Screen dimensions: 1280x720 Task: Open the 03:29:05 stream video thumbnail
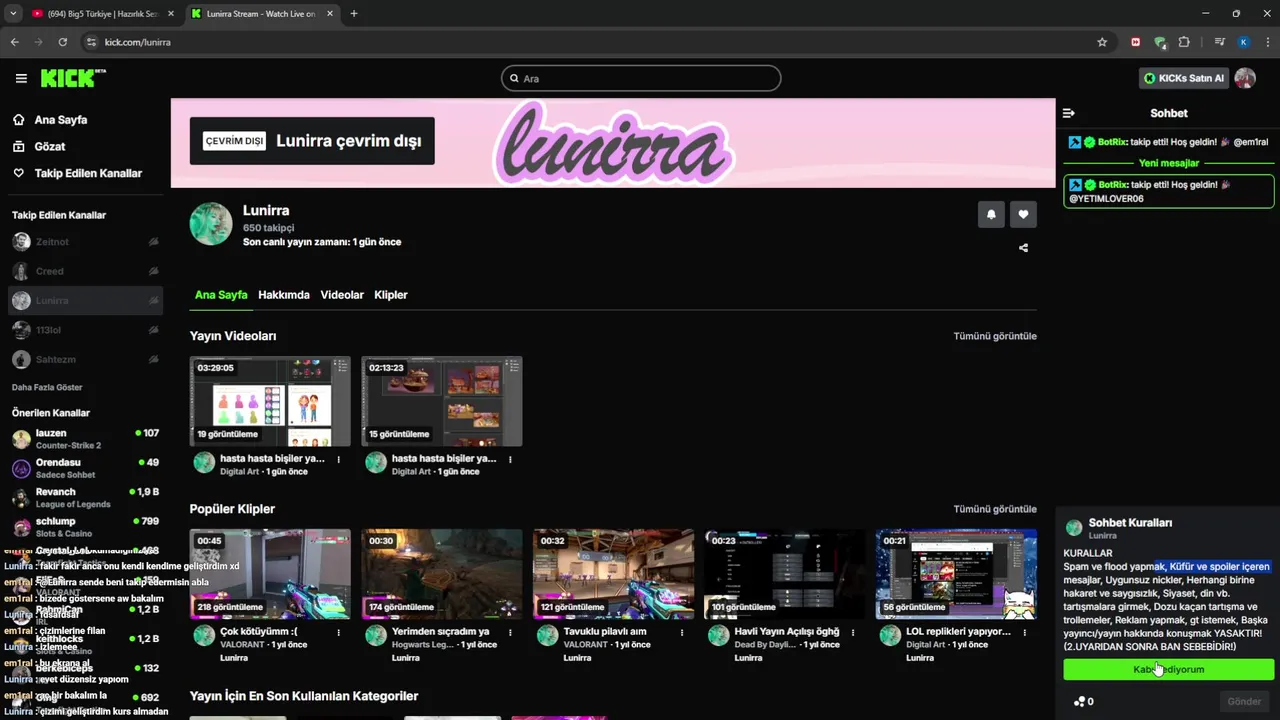270,401
